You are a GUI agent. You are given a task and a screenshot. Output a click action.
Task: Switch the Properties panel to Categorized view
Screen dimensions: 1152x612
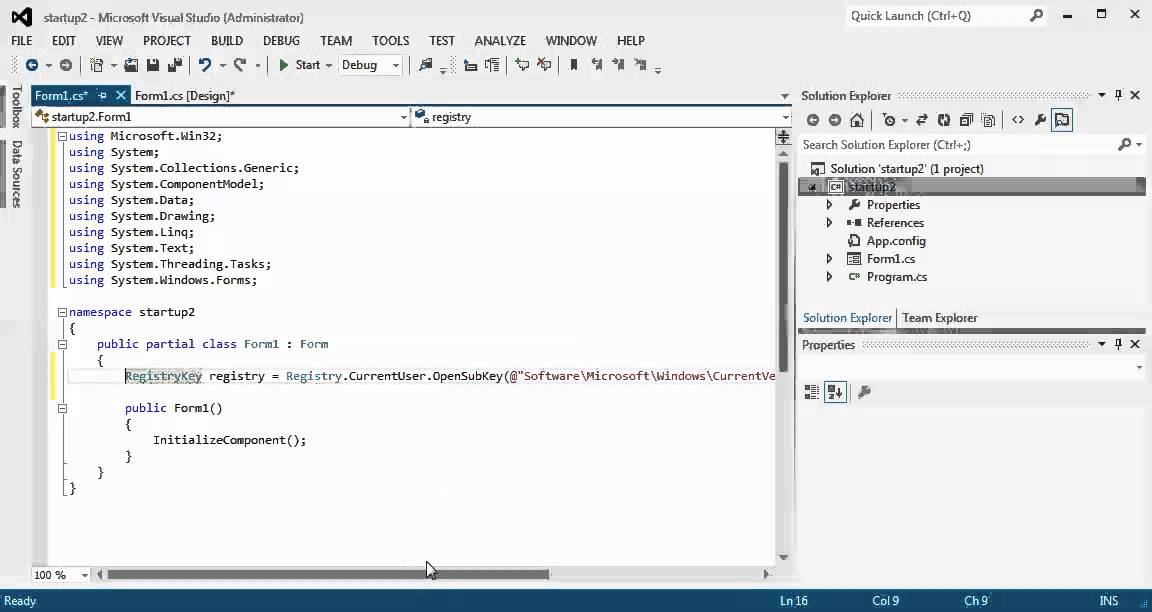[x=812, y=392]
